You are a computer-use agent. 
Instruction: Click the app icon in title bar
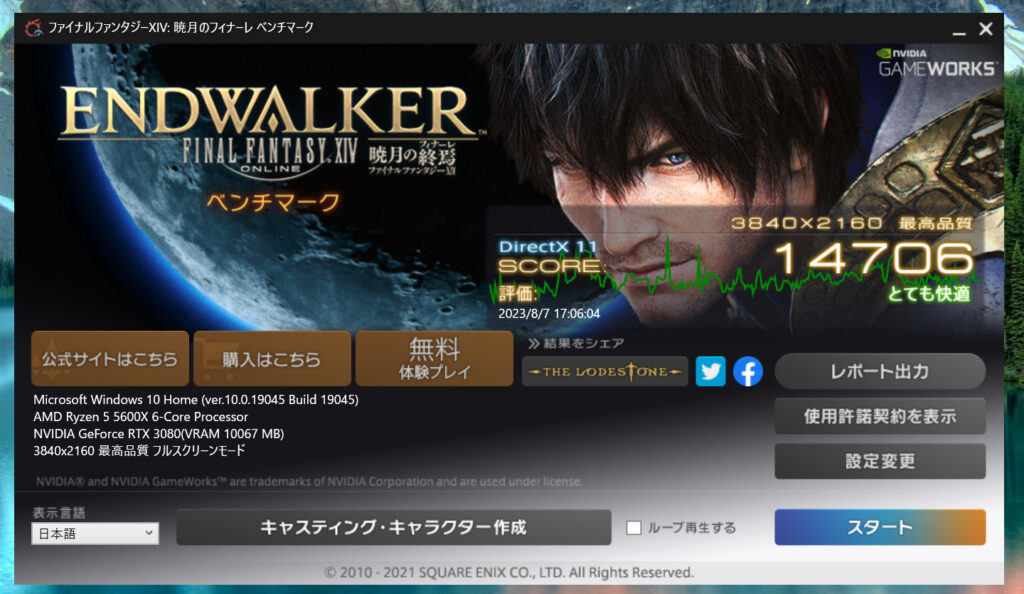click(x=33, y=28)
